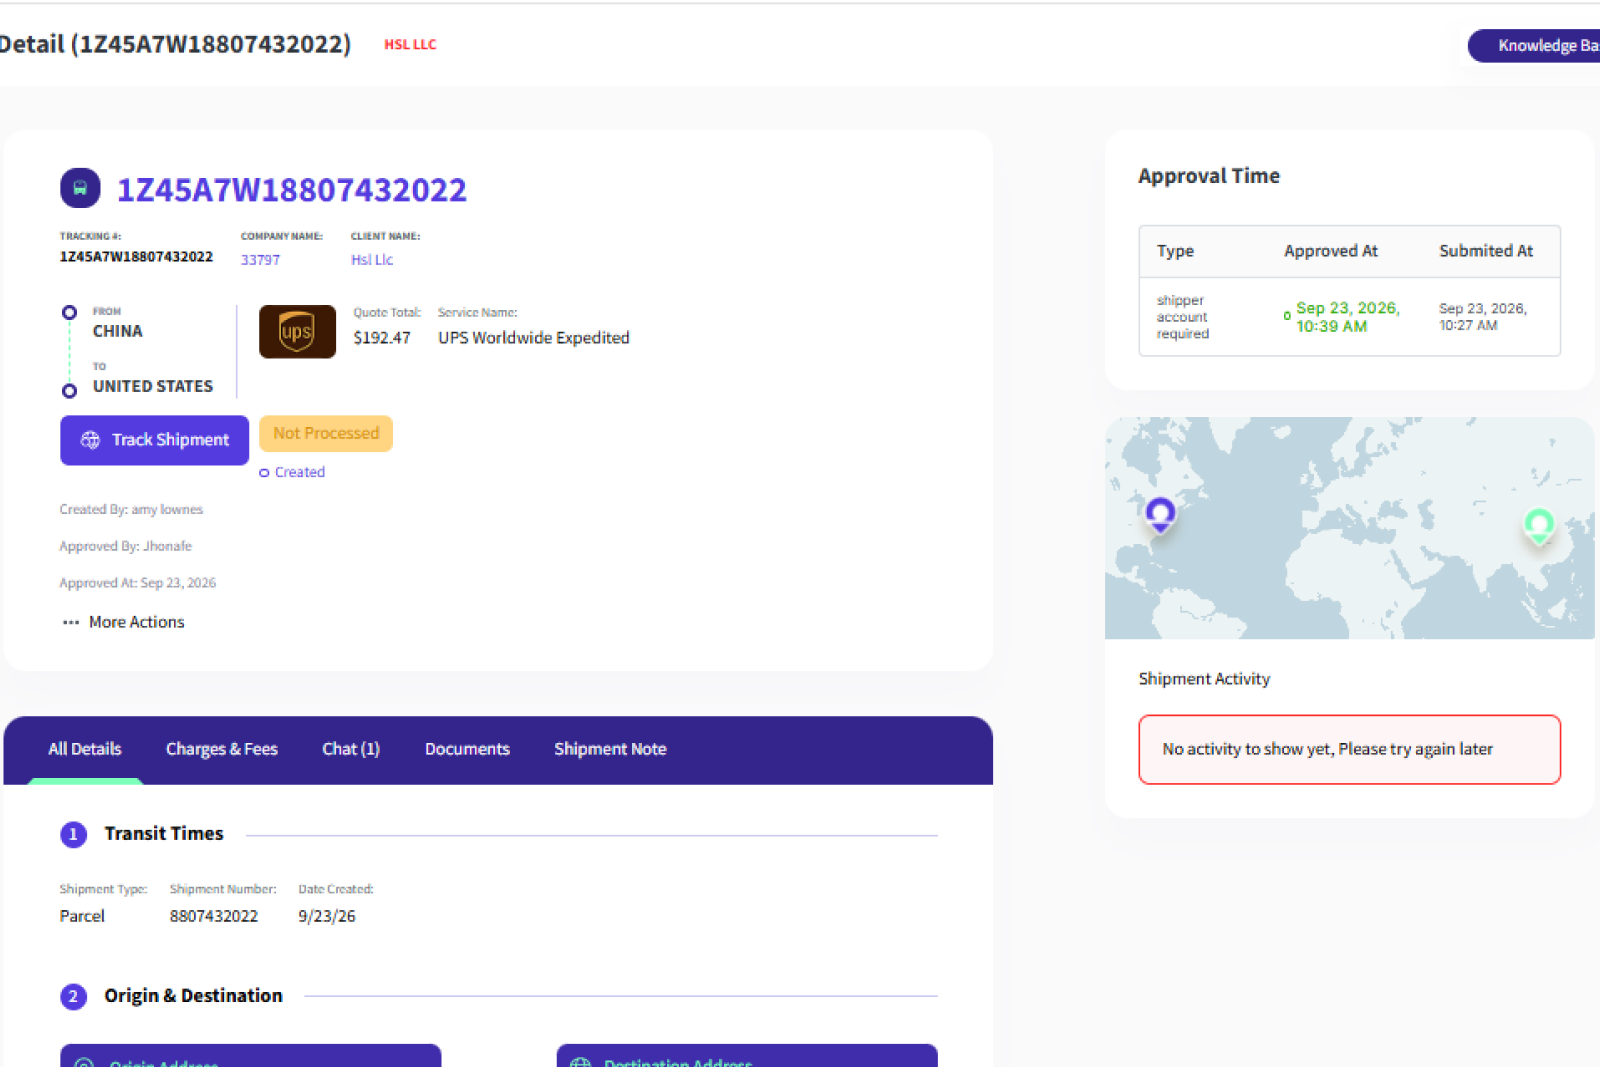Open the All Details tab
1600x1067 pixels.
(x=85, y=749)
